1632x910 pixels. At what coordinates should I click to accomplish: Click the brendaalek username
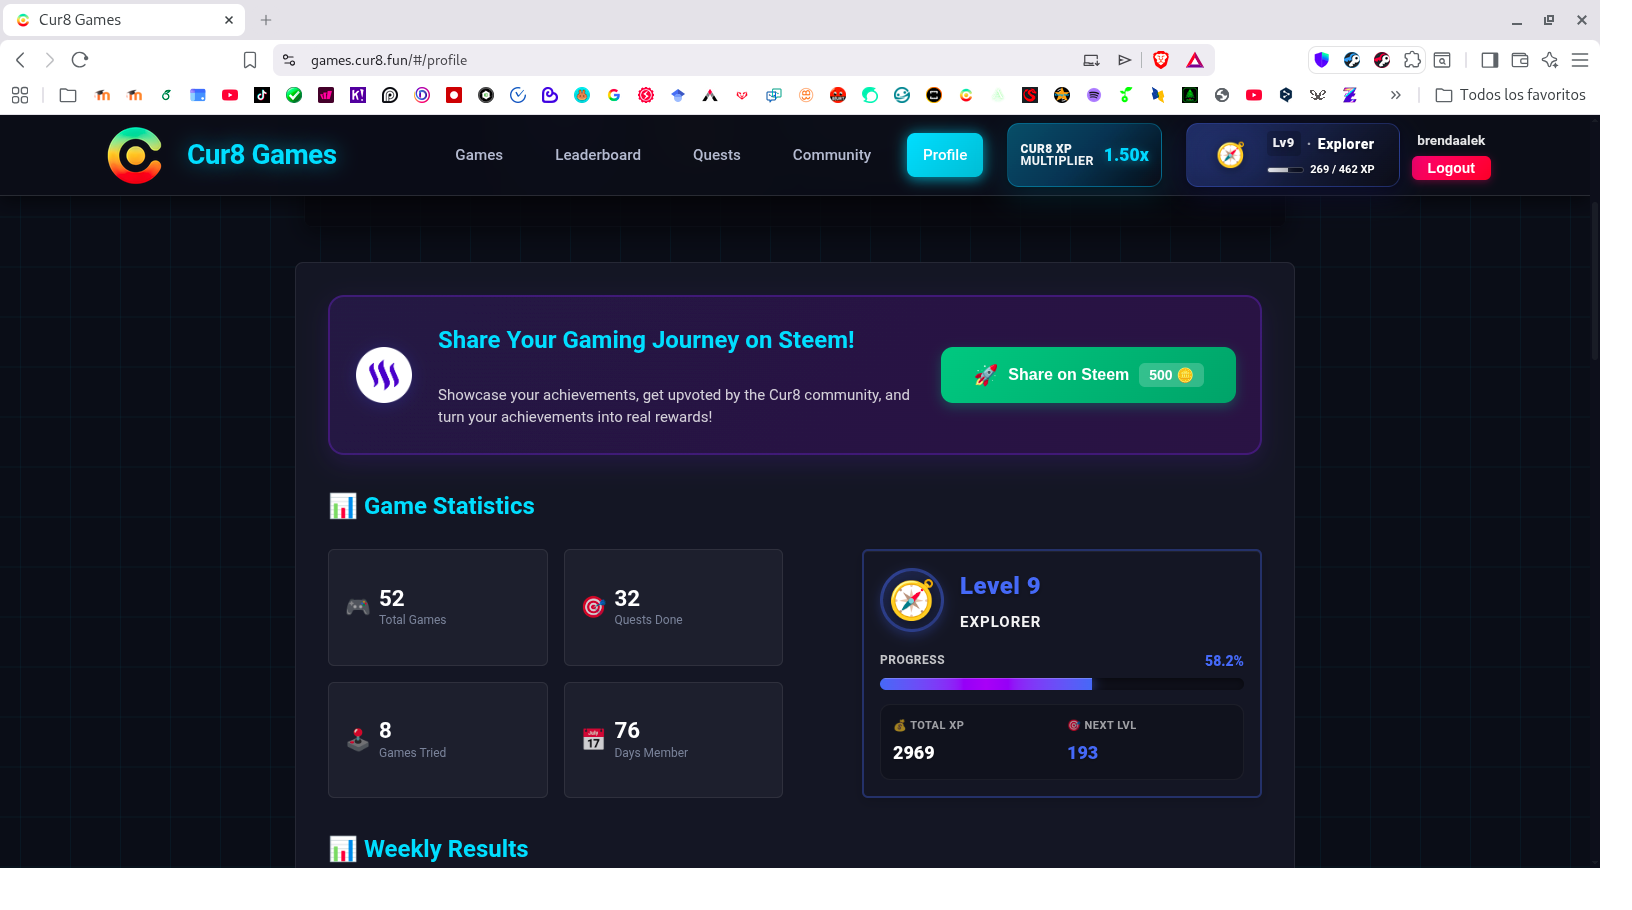coord(1451,140)
